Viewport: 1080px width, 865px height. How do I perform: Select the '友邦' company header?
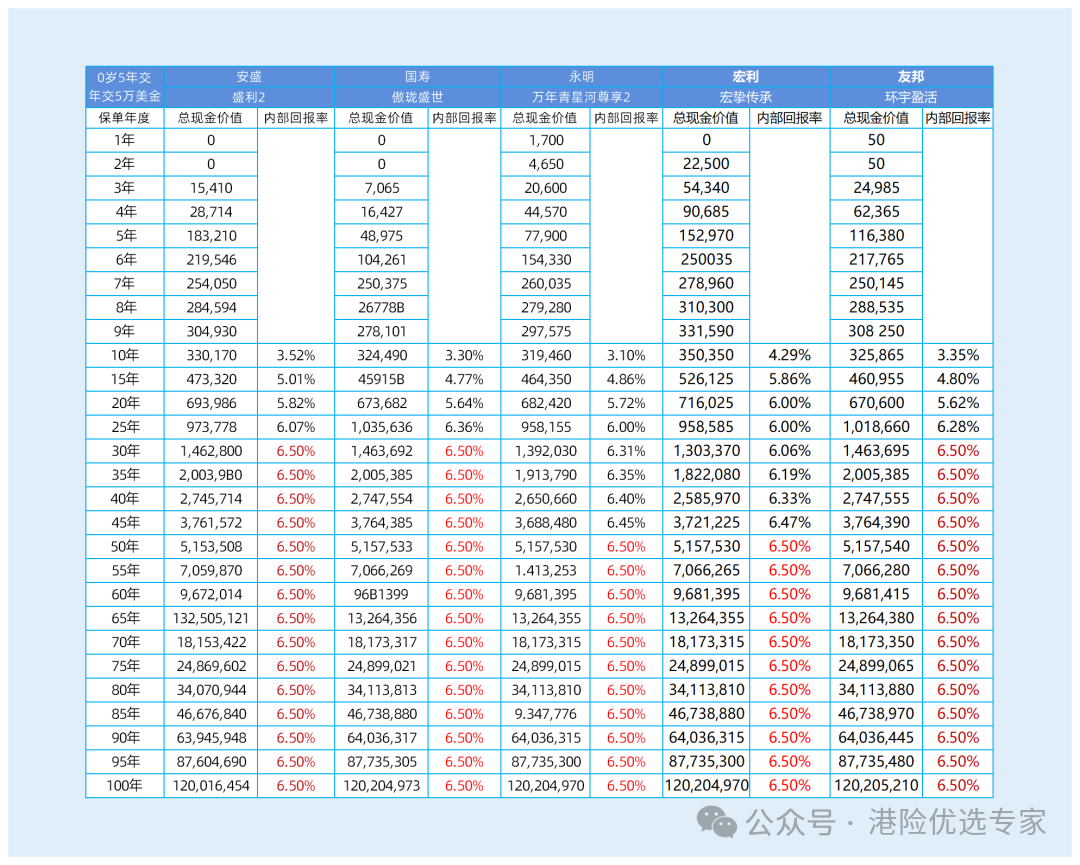[911, 76]
